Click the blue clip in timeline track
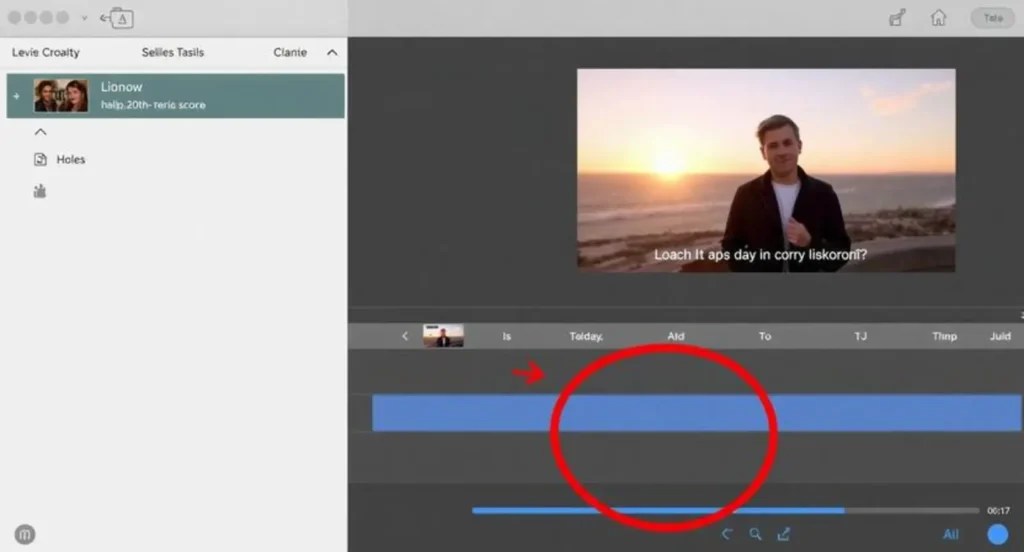The width and height of the screenshot is (1024, 552). point(696,412)
